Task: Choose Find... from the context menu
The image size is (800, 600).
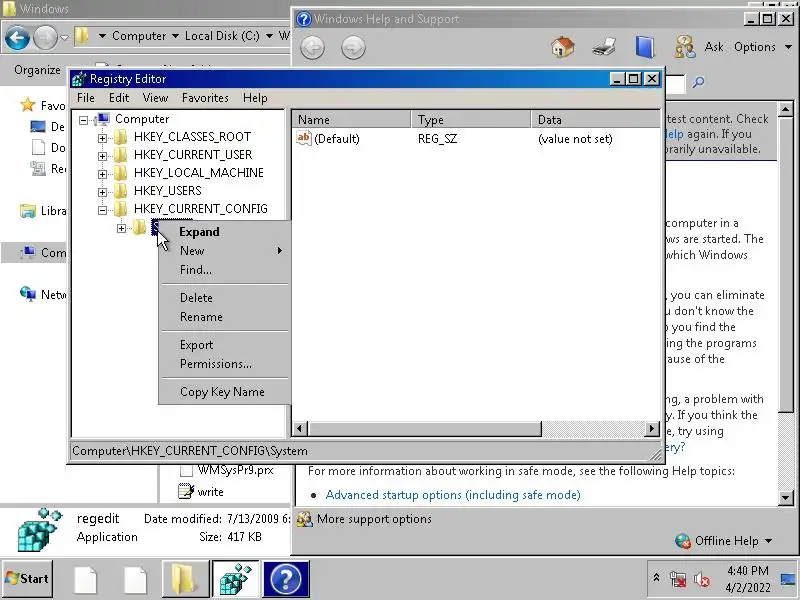Action: tap(224, 269)
